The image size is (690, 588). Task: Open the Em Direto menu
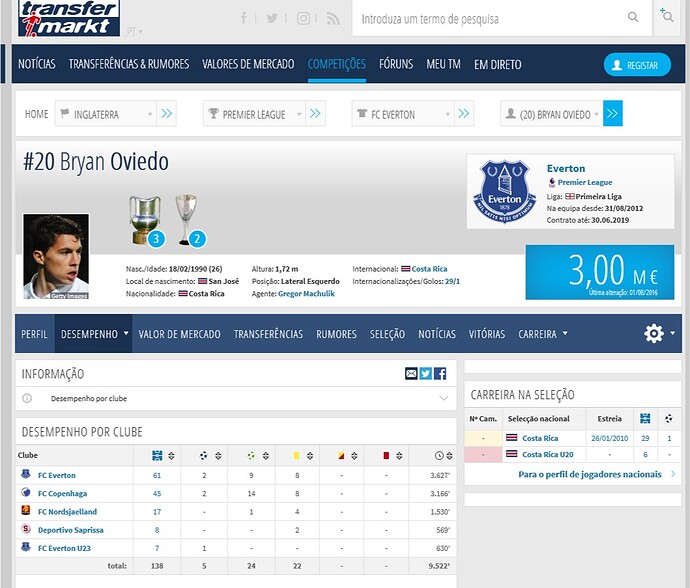(498, 64)
